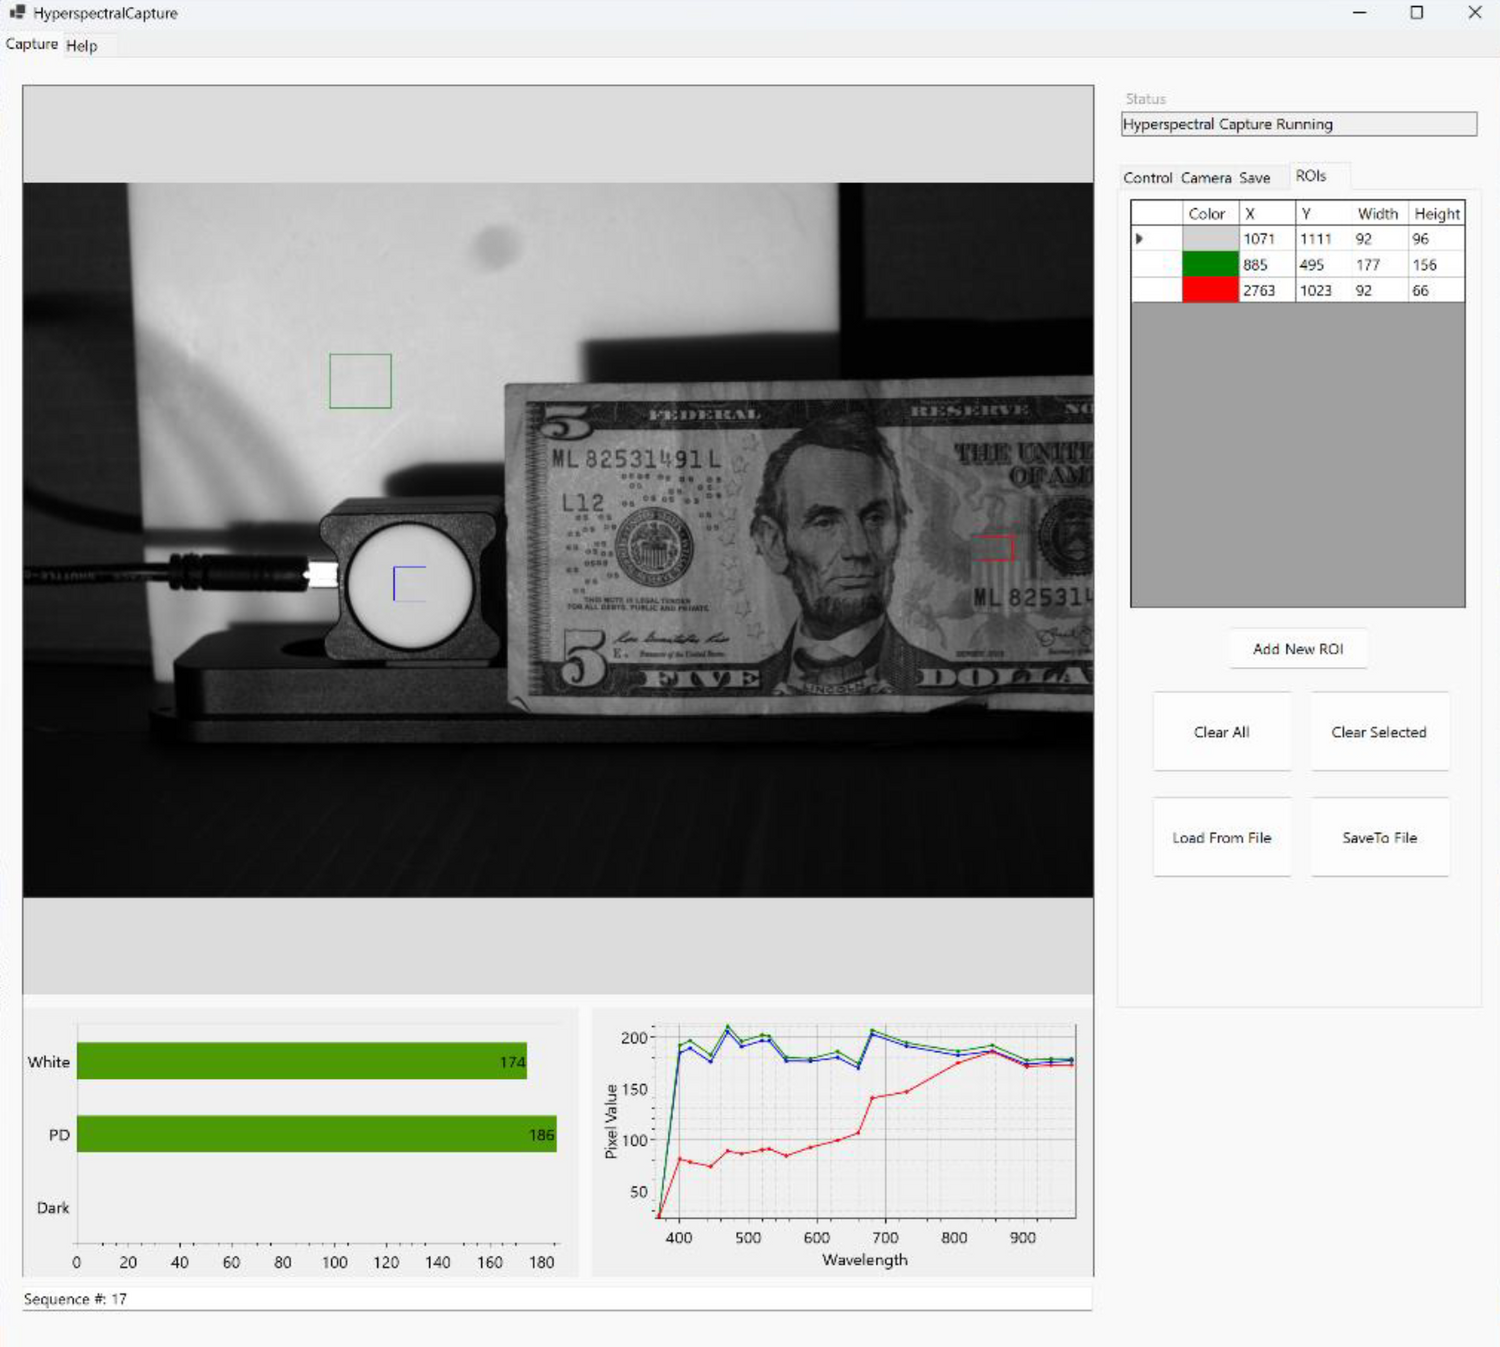1500x1347 pixels.
Task: Click the PD bar showing 186
Action: point(317,1134)
